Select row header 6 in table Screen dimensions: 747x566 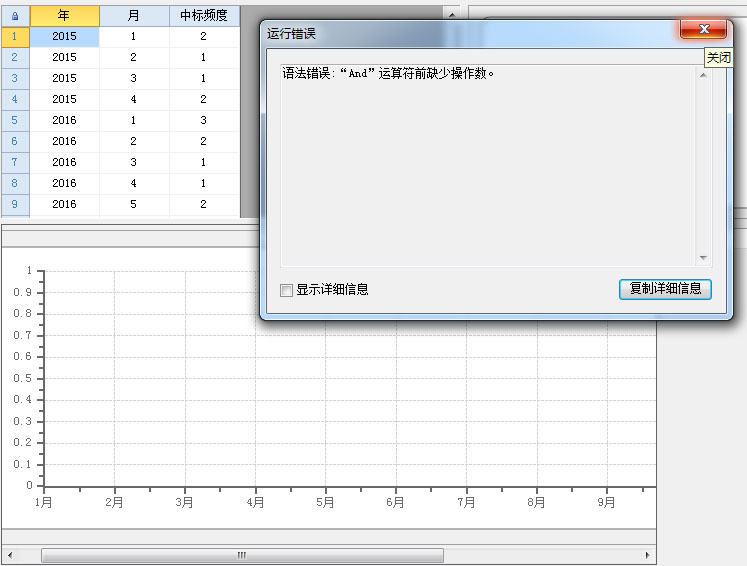15,142
